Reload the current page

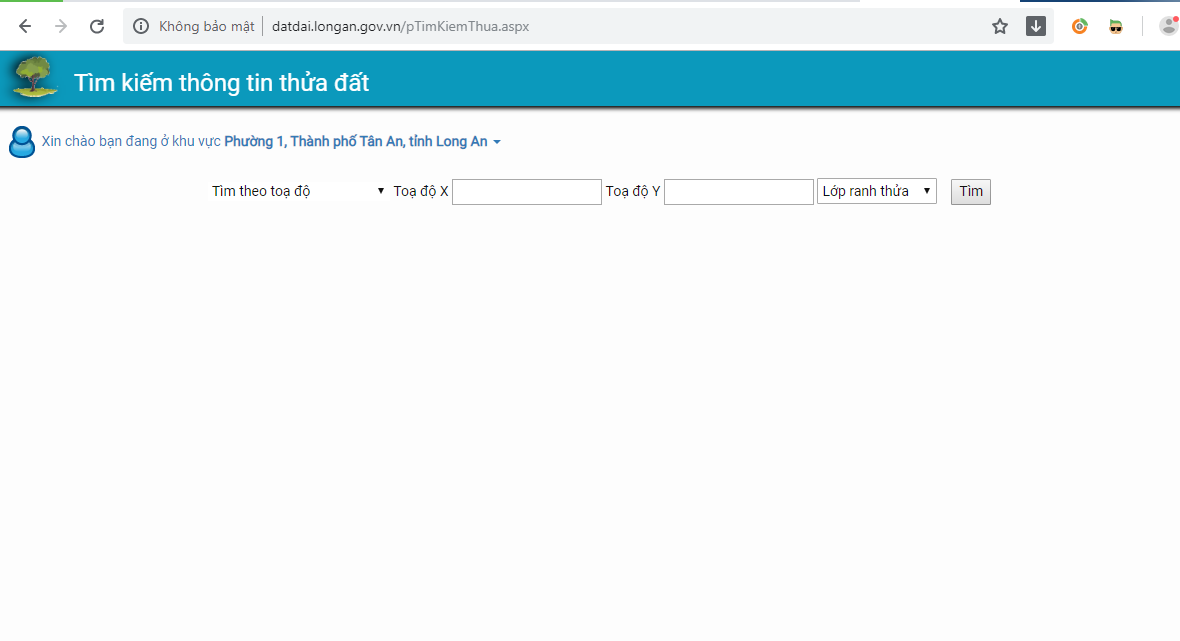click(97, 27)
